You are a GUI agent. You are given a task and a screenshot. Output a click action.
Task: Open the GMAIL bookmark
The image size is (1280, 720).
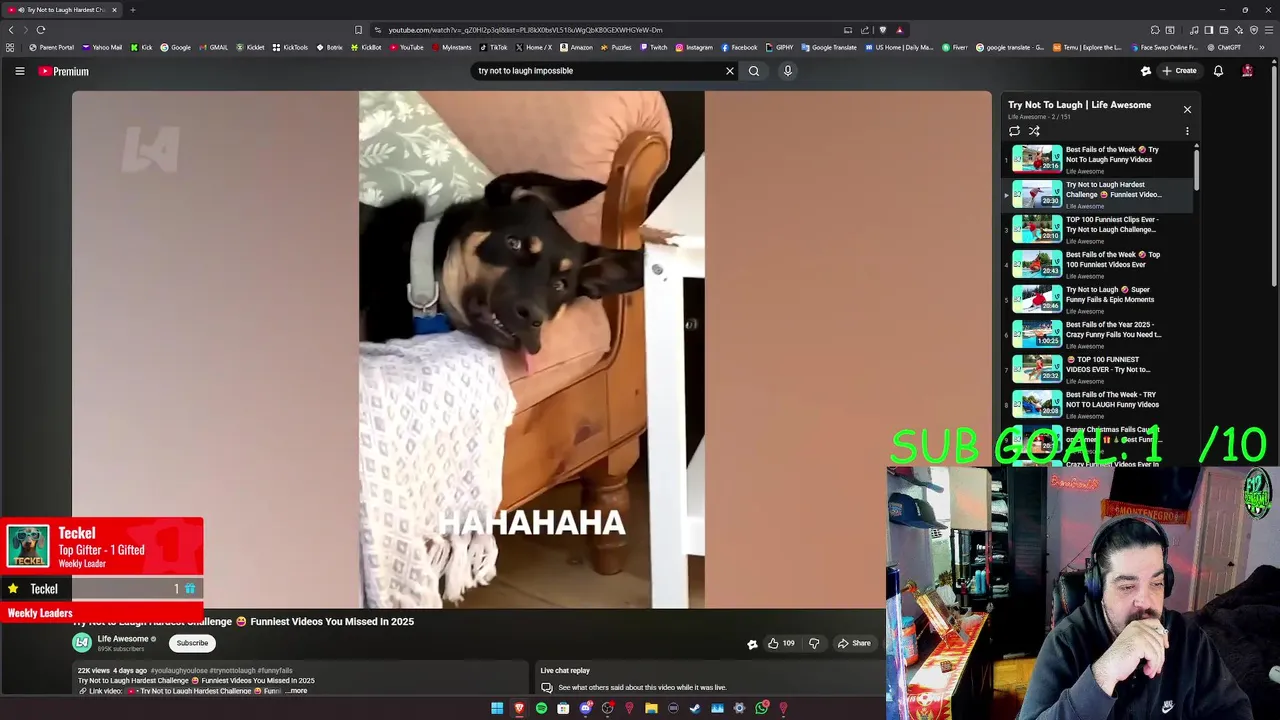214,47
